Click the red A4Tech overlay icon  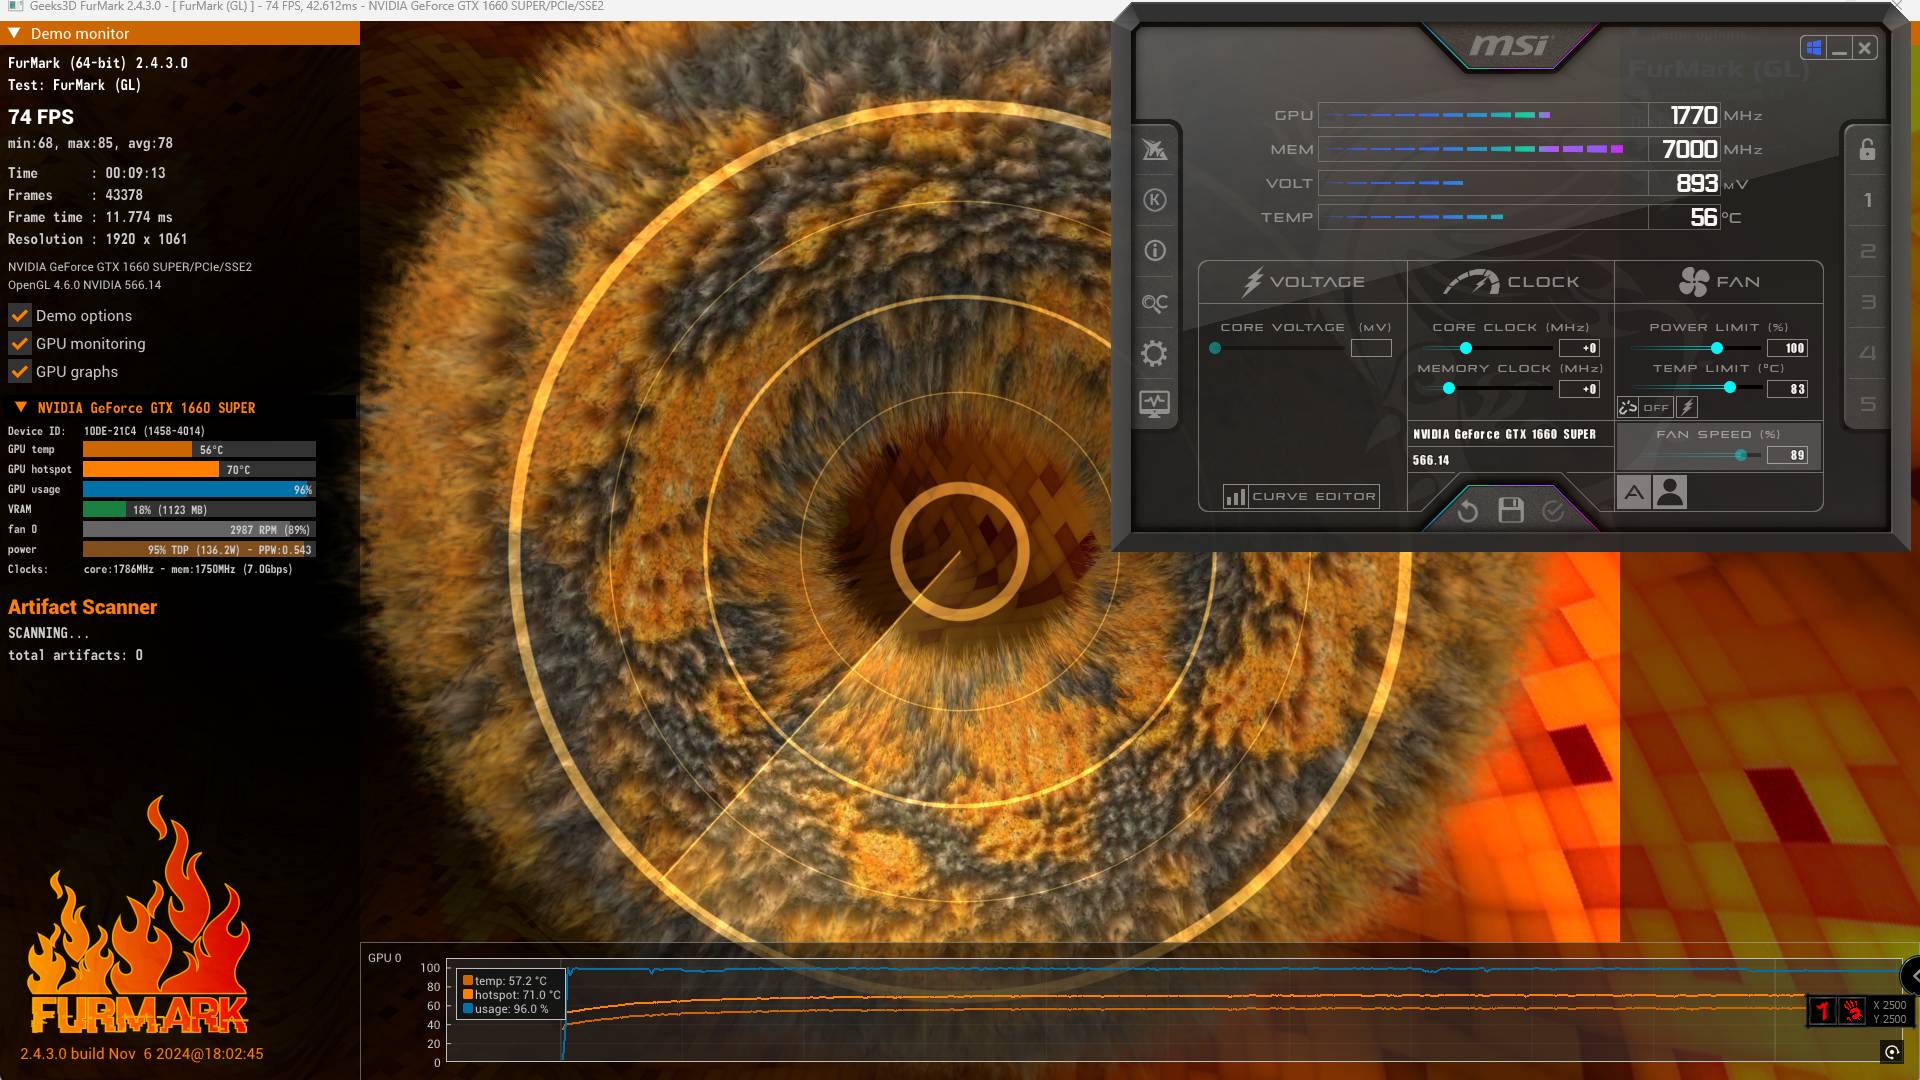(x=1823, y=1011)
